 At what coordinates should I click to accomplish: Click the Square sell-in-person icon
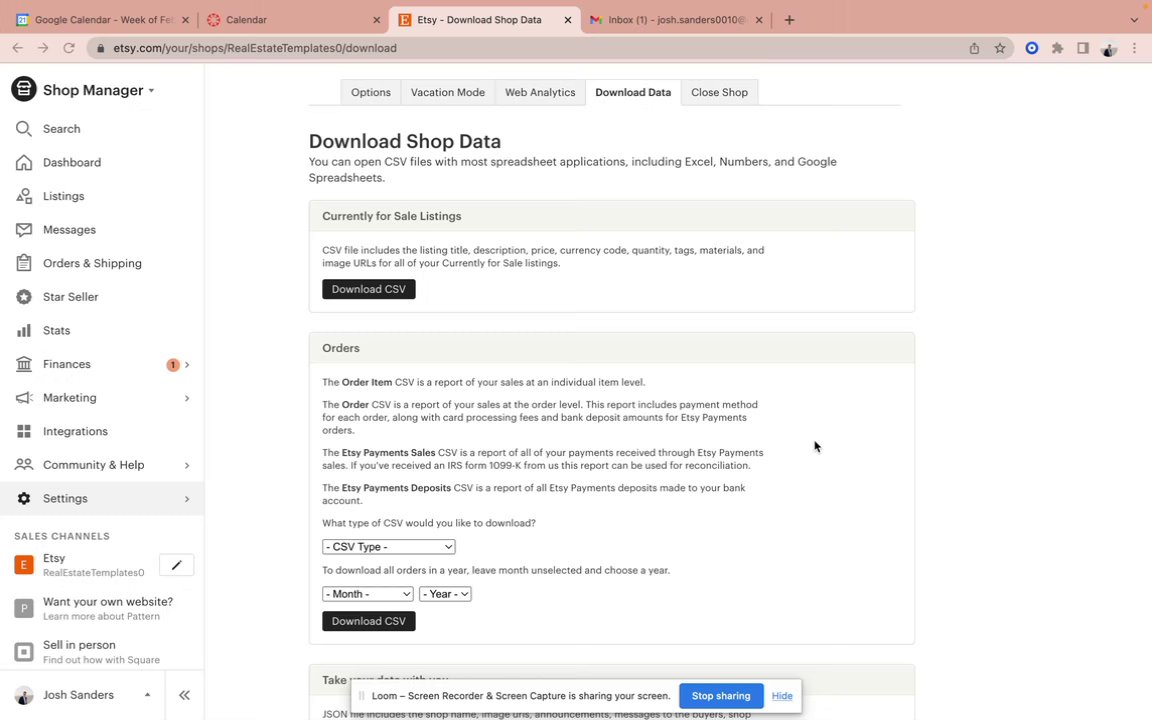24,652
